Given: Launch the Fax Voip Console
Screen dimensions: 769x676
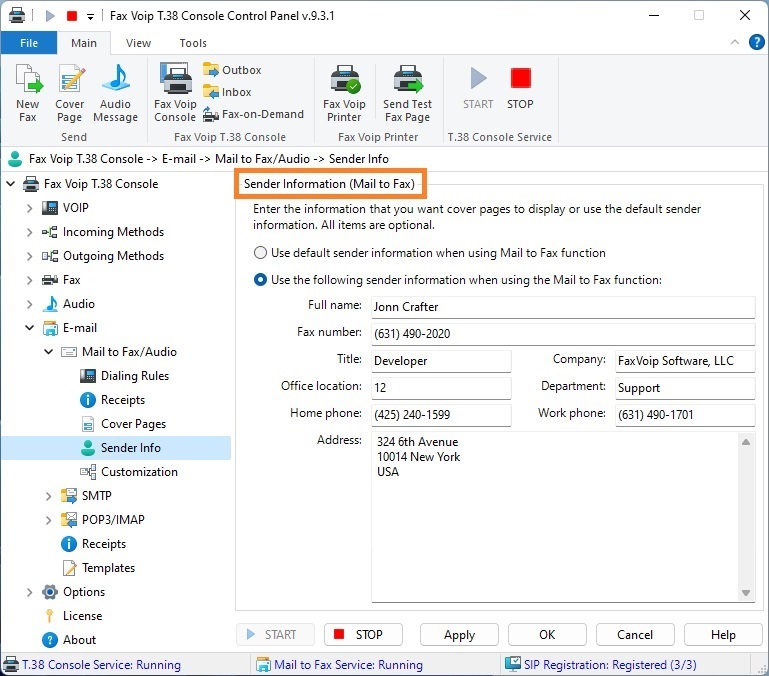Looking at the screenshot, I should pos(175,93).
